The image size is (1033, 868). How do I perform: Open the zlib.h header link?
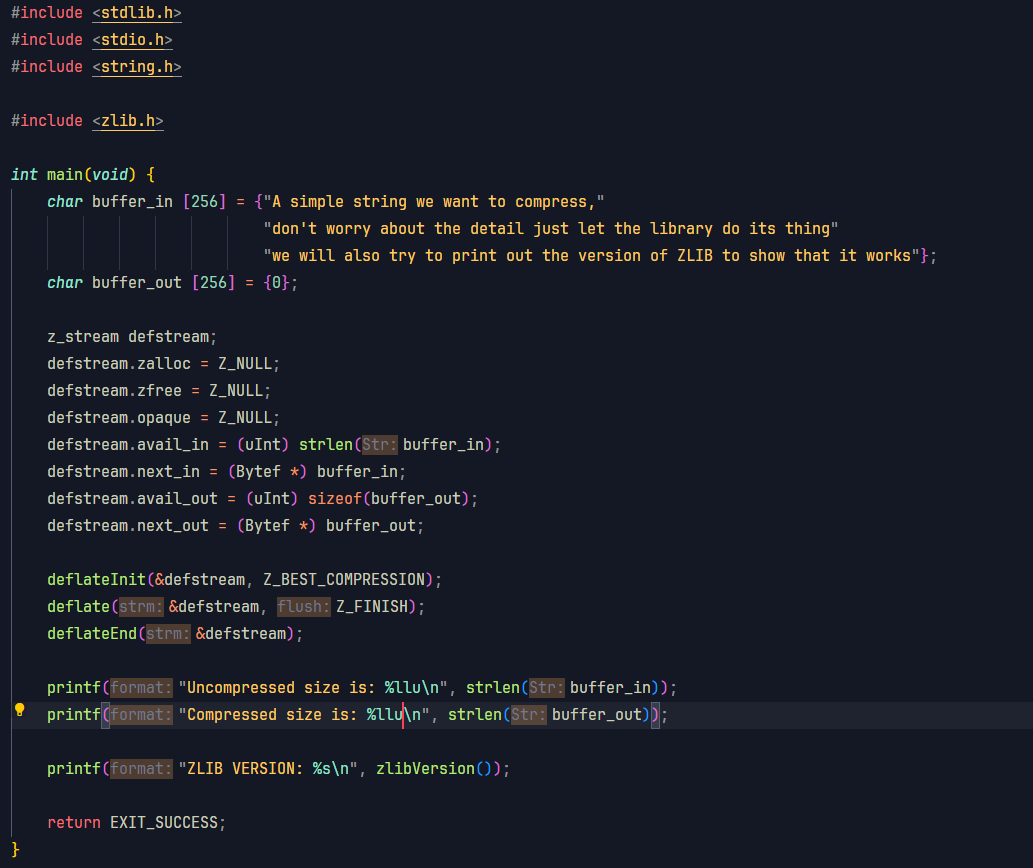coord(127,120)
